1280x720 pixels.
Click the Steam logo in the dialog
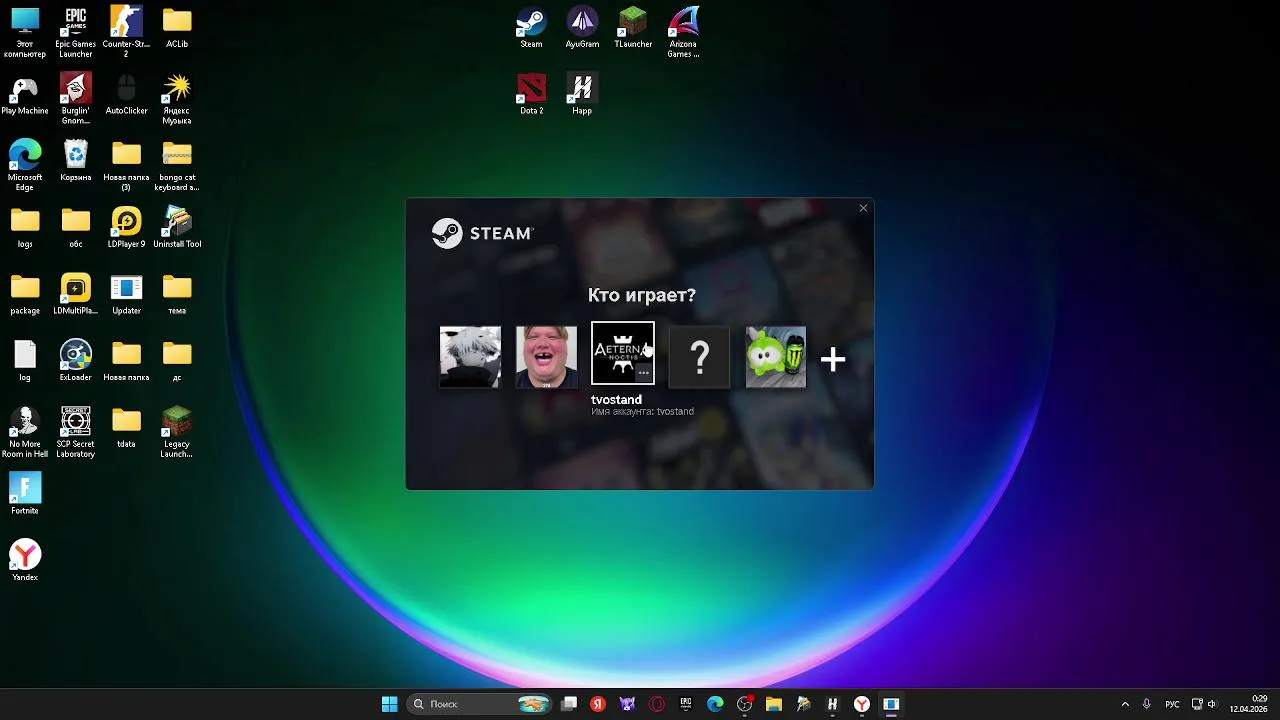[x=482, y=233]
